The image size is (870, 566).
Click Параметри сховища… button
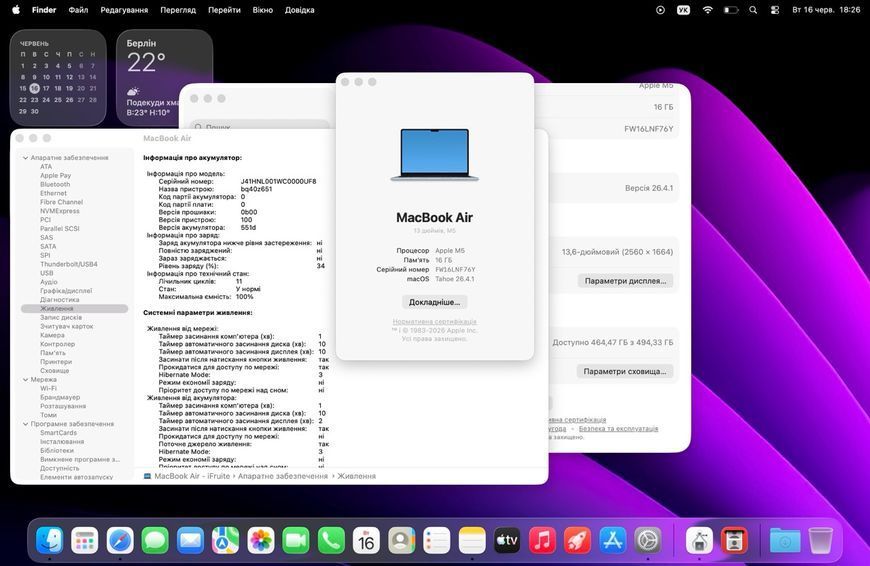coord(625,371)
